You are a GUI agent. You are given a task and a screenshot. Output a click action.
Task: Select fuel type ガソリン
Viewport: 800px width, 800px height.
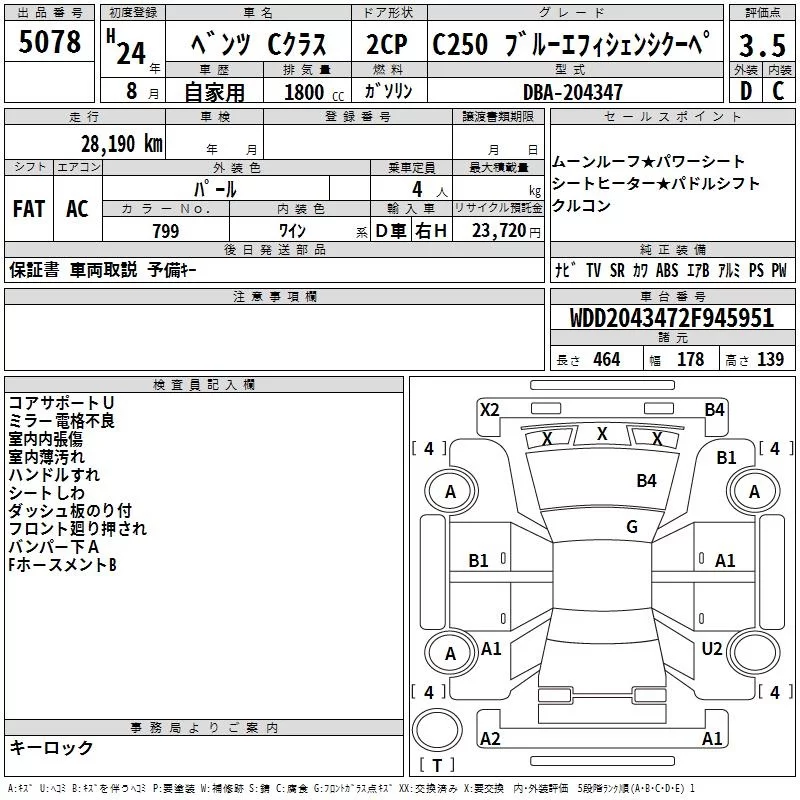(388, 91)
